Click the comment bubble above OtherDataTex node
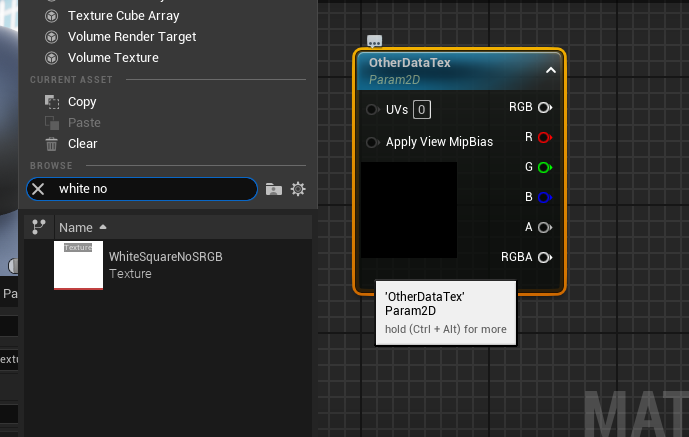Image resolution: width=689 pixels, height=437 pixels. pos(374,41)
